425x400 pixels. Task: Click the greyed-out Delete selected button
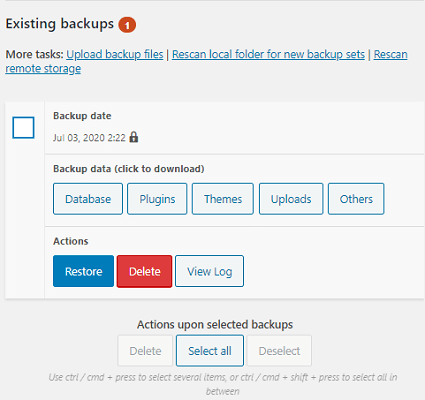pyautogui.click(x=145, y=351)
